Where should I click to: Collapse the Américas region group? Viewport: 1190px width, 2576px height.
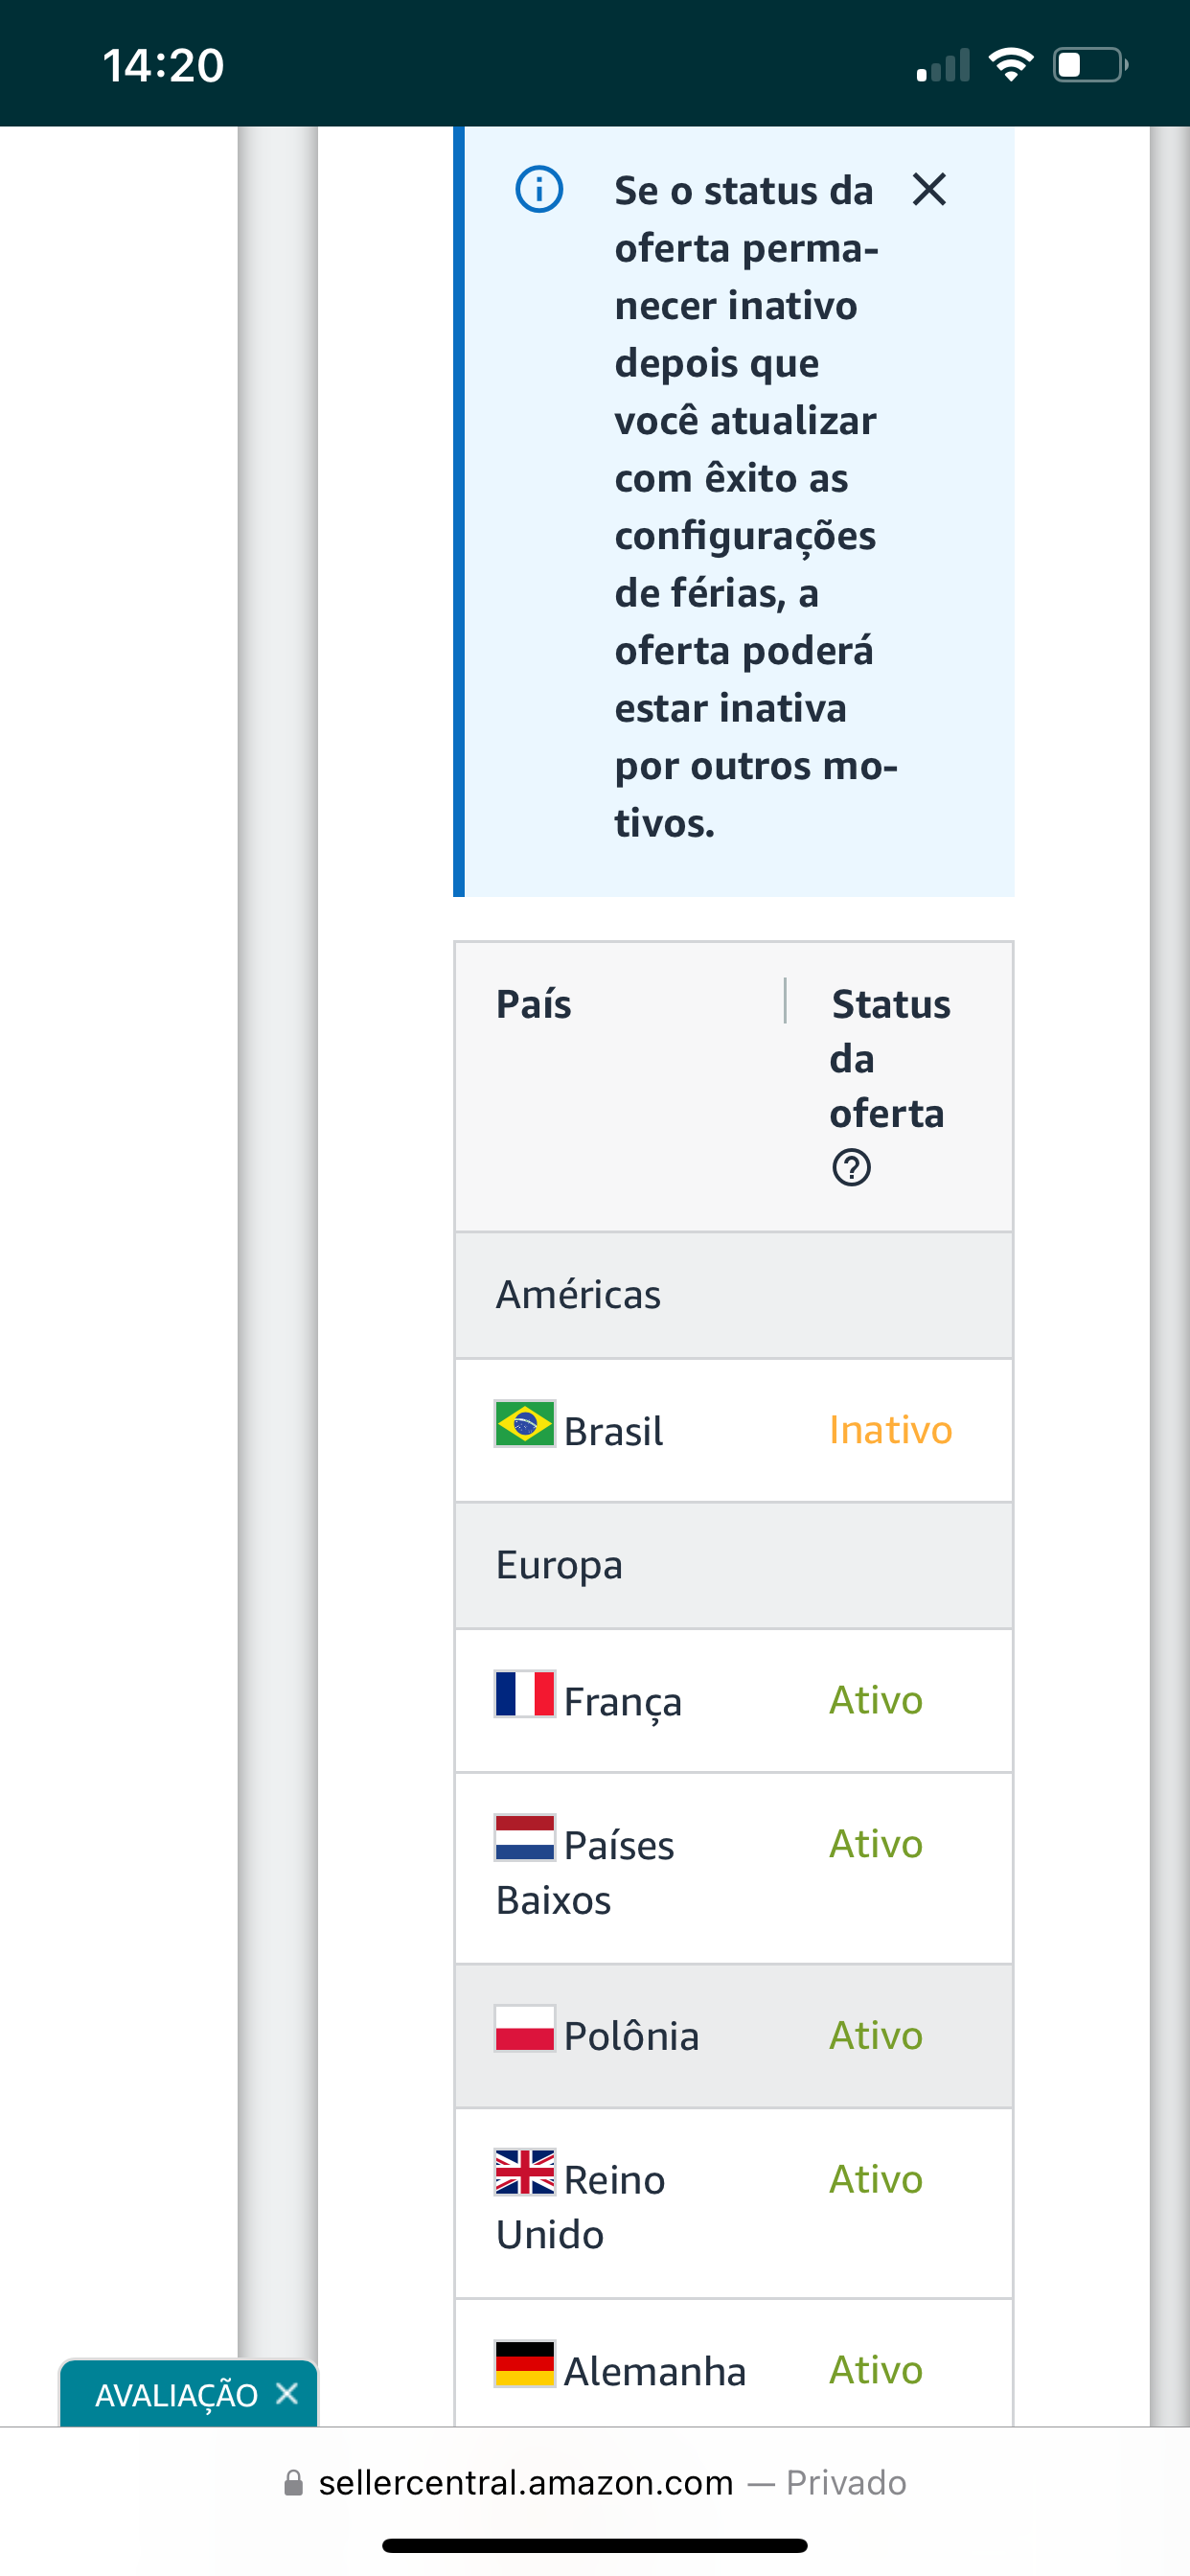pos(734,1295)
